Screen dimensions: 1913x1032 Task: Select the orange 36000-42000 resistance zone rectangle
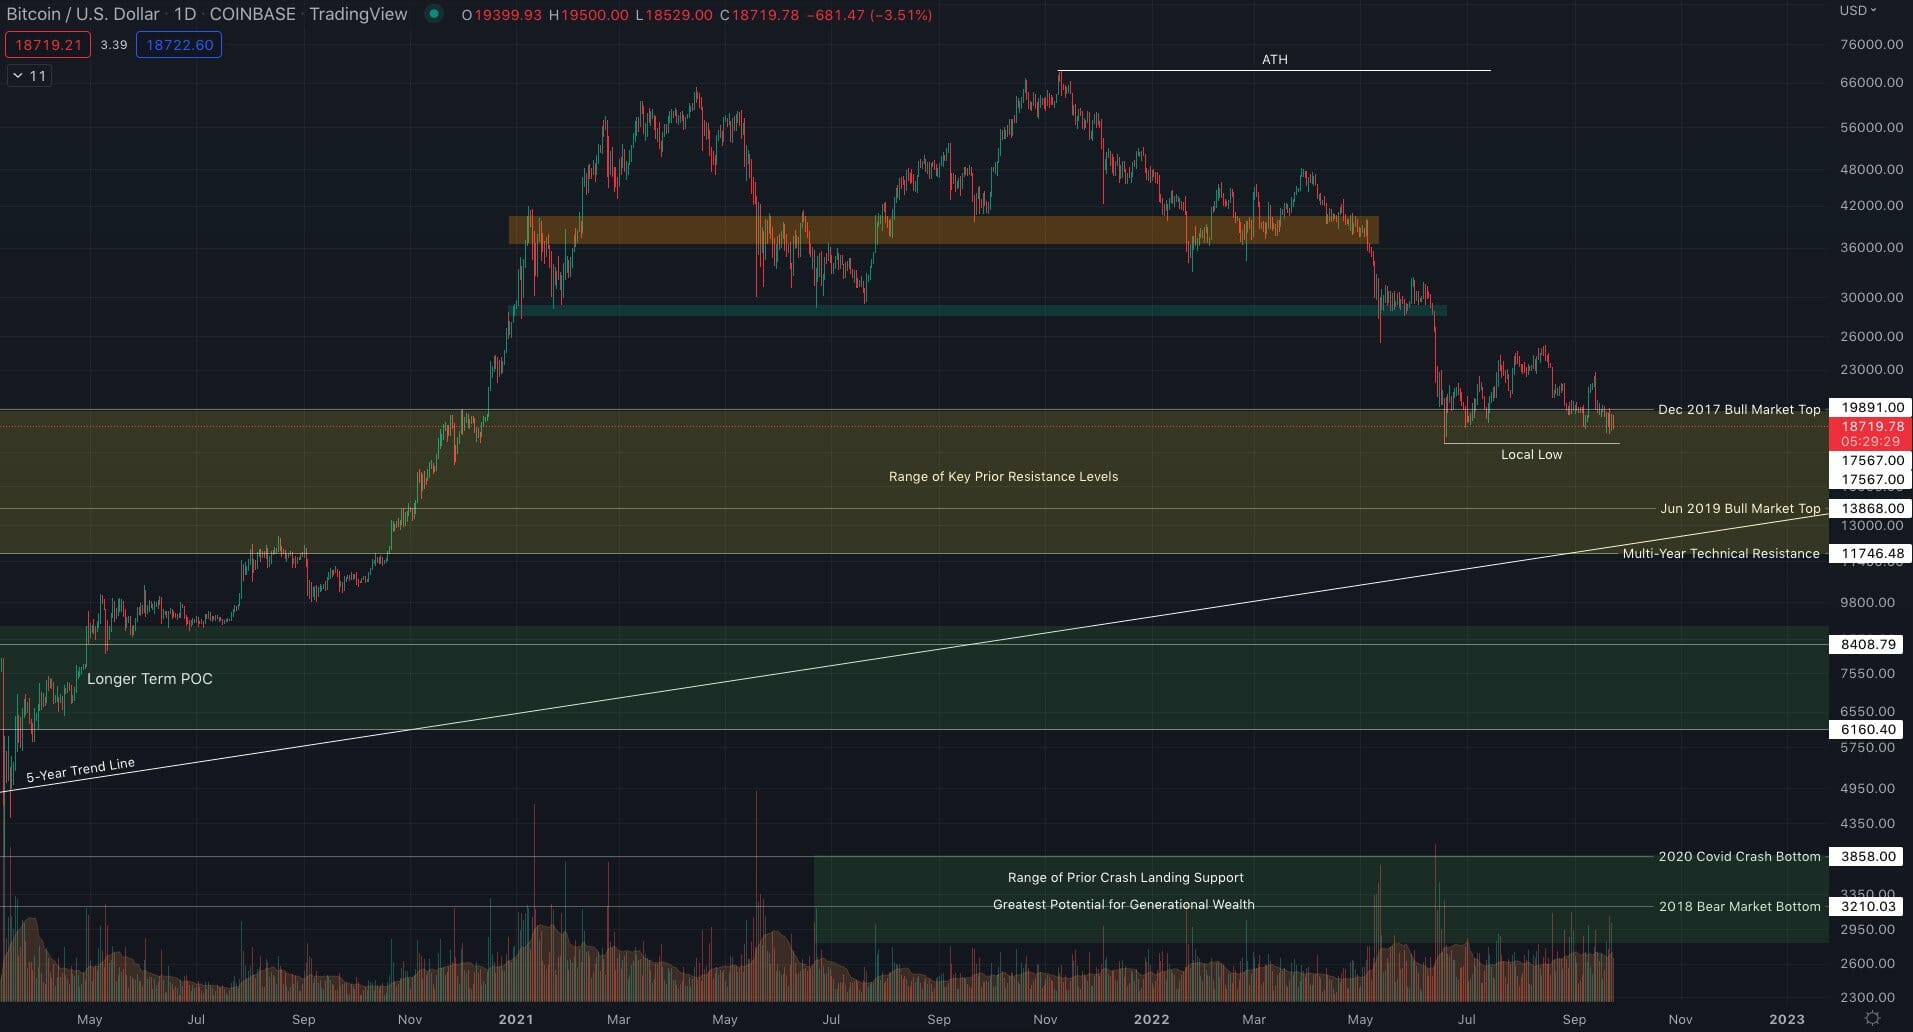point(943,230)
